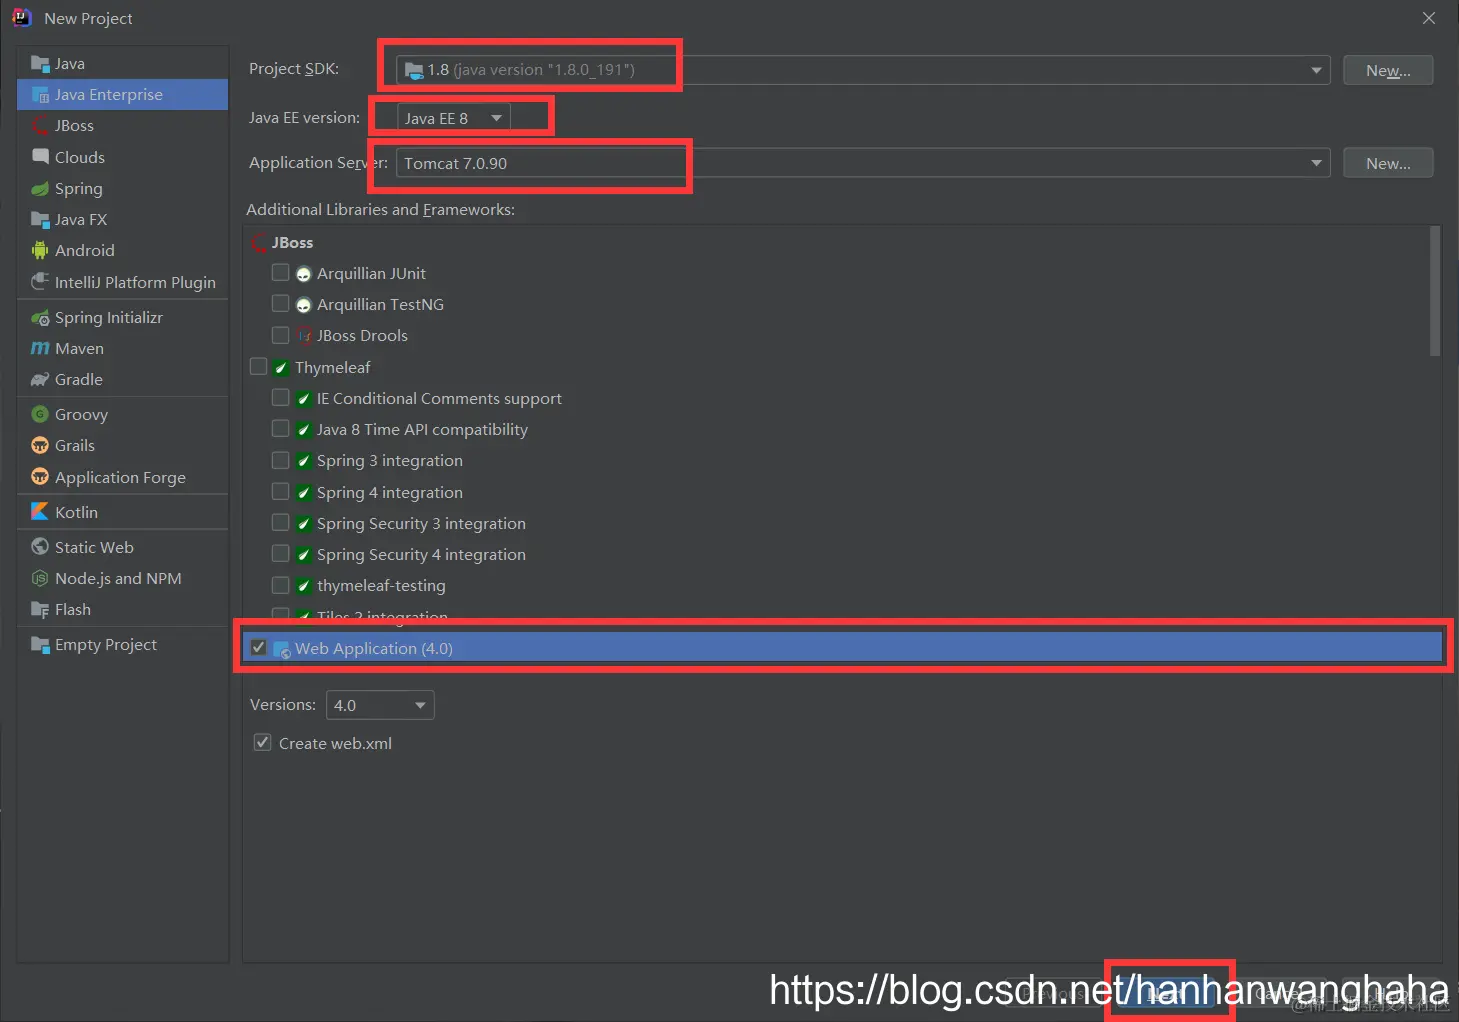This screenshot has height=1022, width=1459.
Task: Tick the JBoss Drools checkbox
Action: click(x=281, y=335)
